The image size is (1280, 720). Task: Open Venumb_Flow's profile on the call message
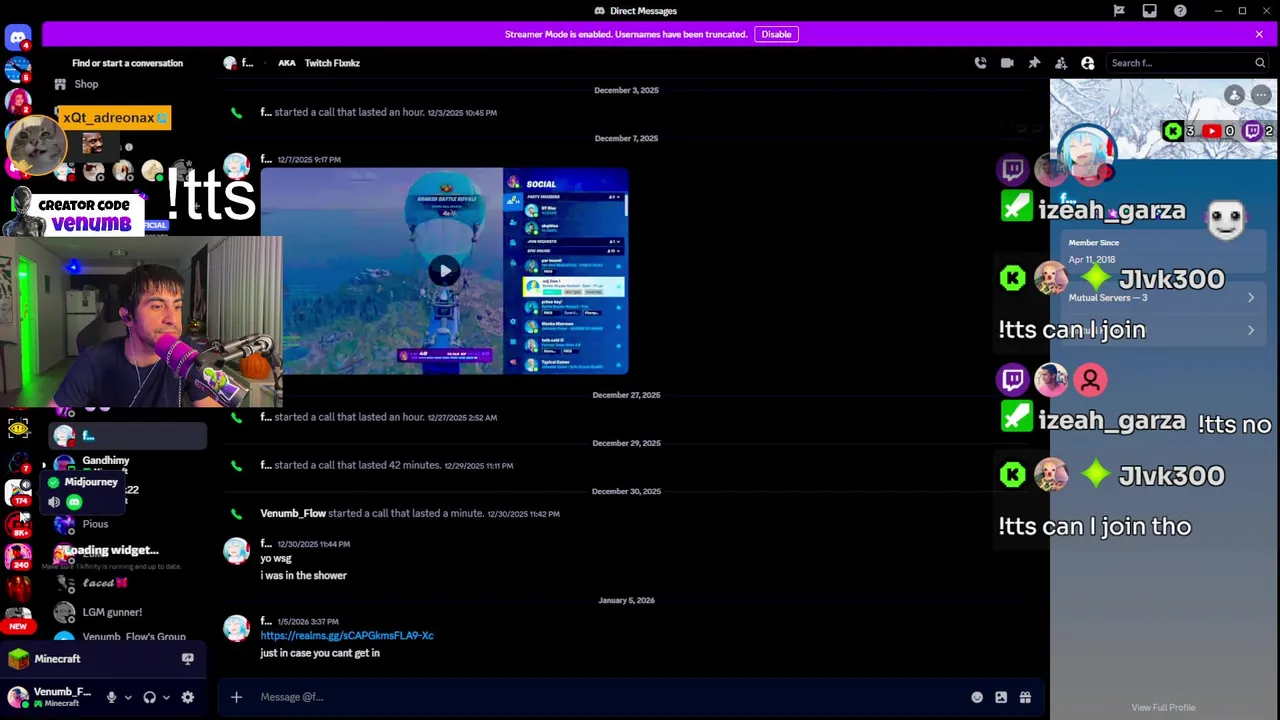[293, 513]
